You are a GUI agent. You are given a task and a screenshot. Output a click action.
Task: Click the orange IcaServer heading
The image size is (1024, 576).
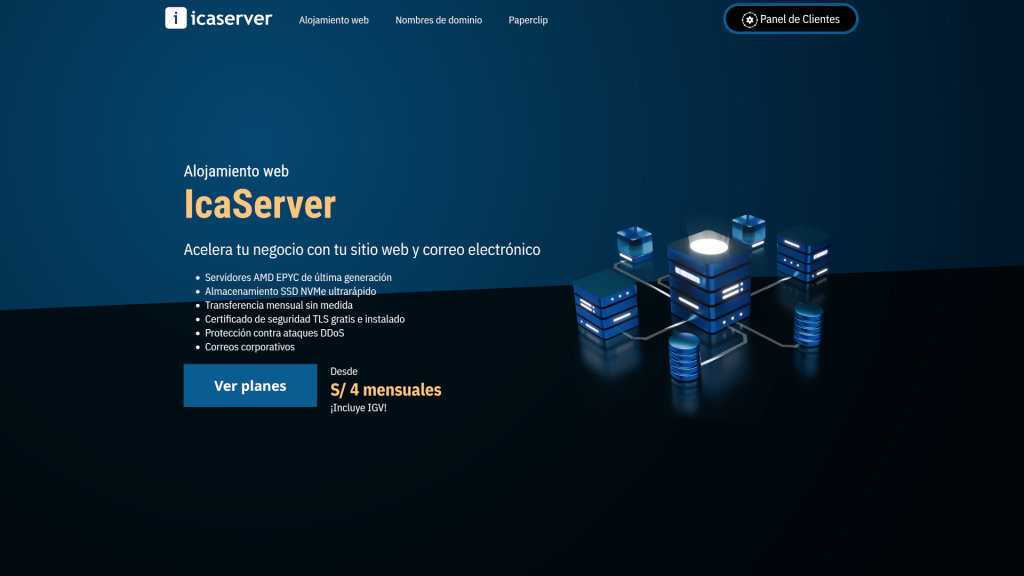[x=259, y=204]
